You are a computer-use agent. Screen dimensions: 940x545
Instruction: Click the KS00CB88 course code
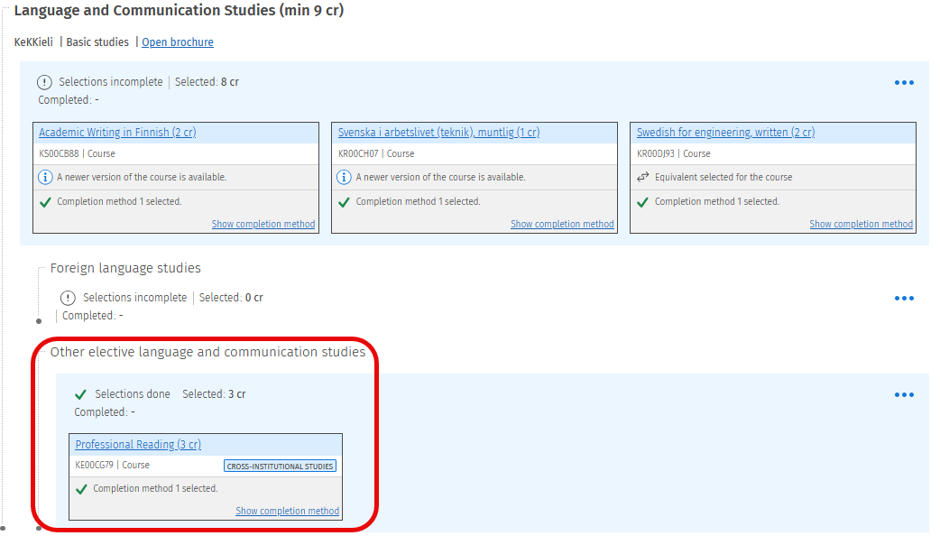pos(59,153)
